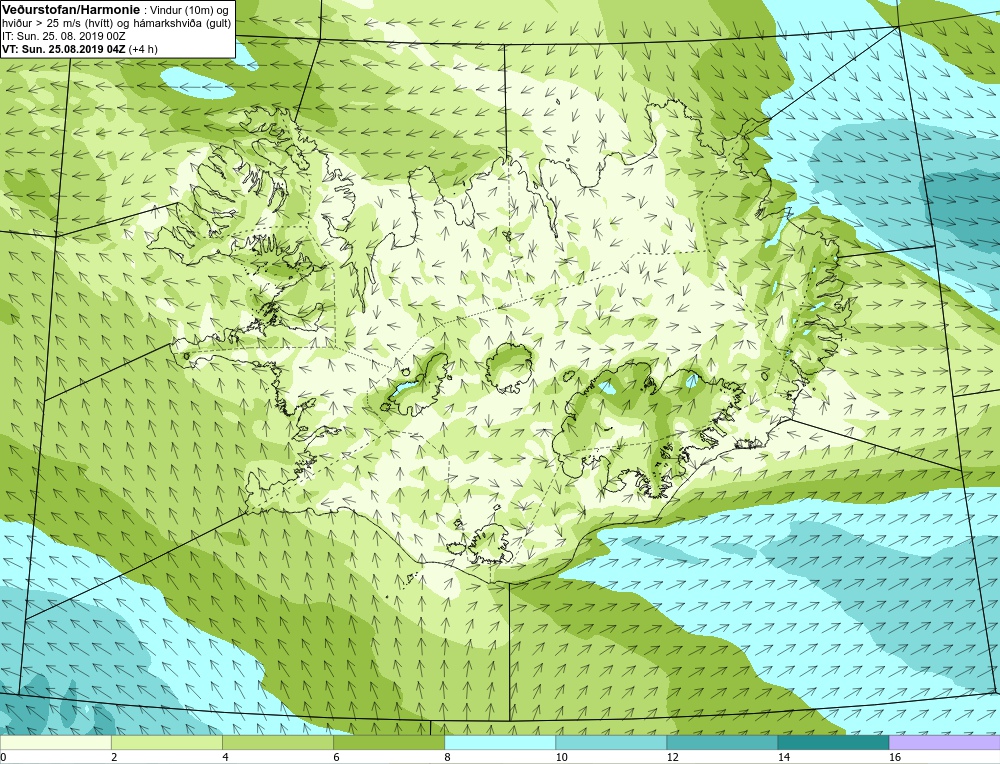Click the '16' scale label
Image resolution: width=1000 pixels, height=764 pixels.
pyautogui.click(x=895, y=757)
